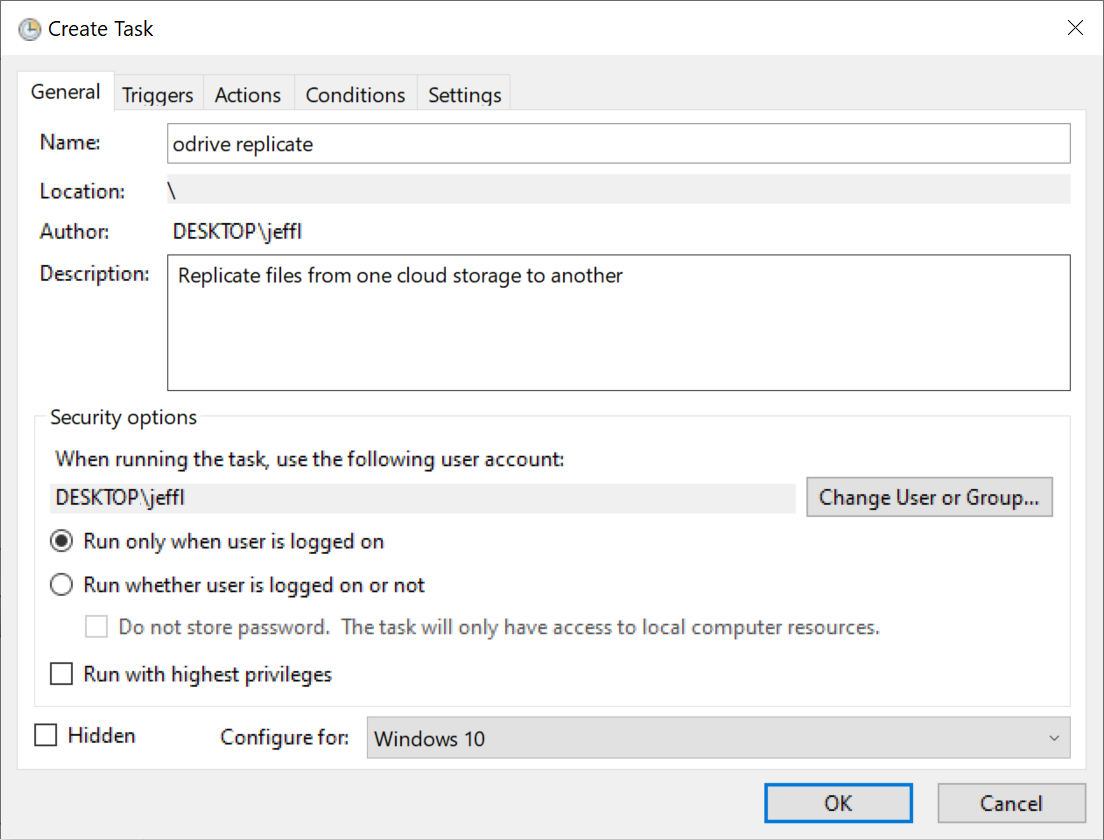Close the Create Task dialog window
This screenshot has height=840, width=1104.
(1075, 28)
